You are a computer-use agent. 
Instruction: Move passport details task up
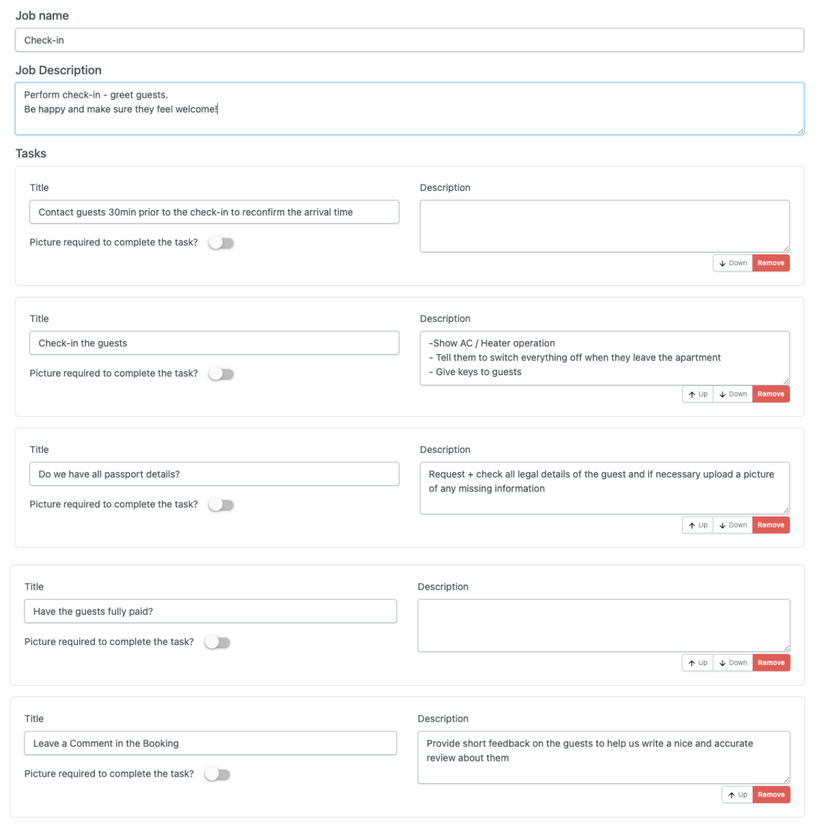[697, 525]
